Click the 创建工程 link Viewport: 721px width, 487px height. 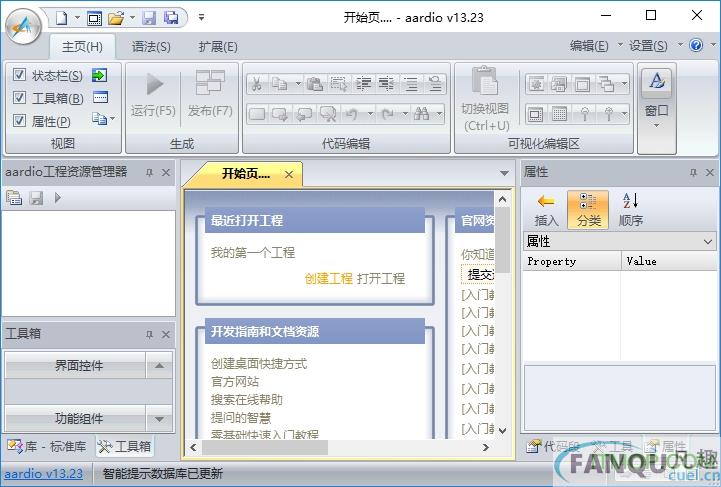(x=328, y=278)
